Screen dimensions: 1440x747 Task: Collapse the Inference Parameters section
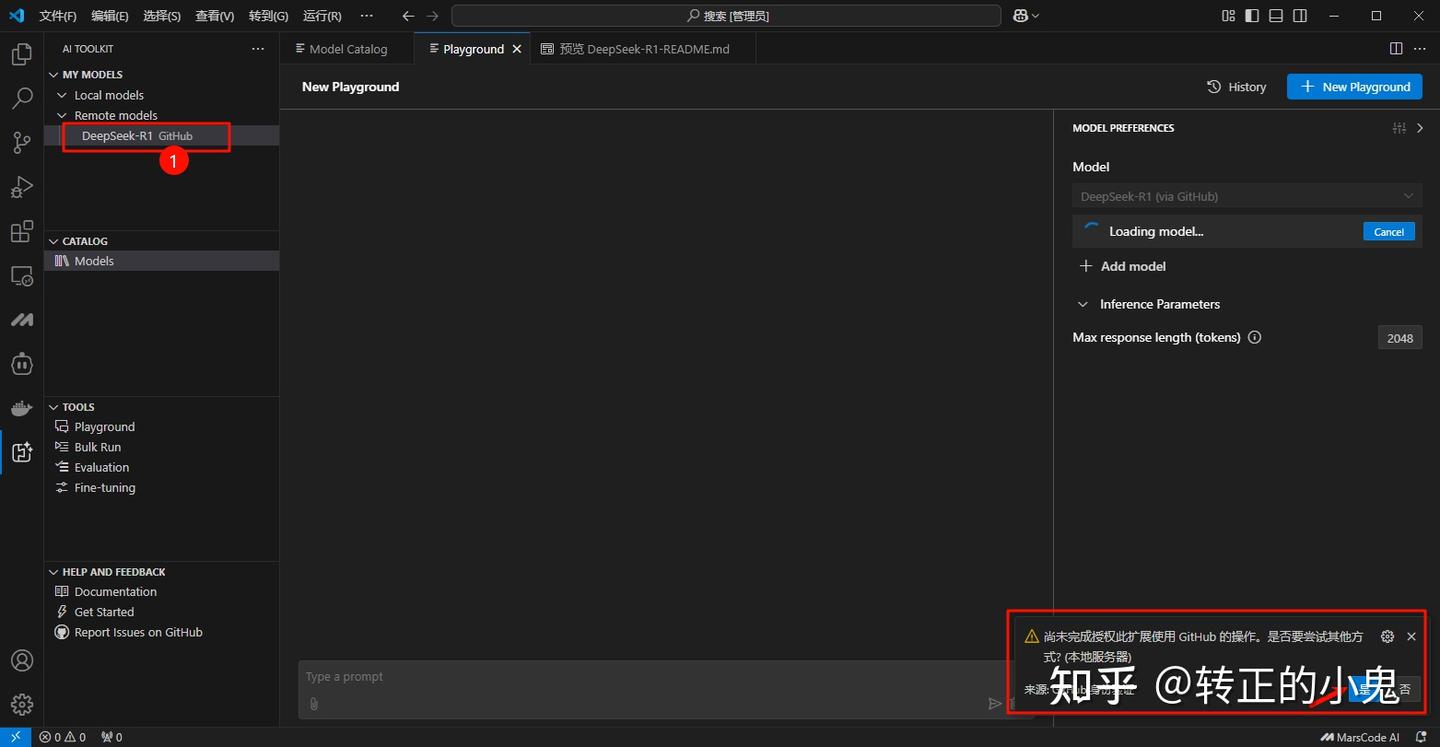[x=1082, y=304]
